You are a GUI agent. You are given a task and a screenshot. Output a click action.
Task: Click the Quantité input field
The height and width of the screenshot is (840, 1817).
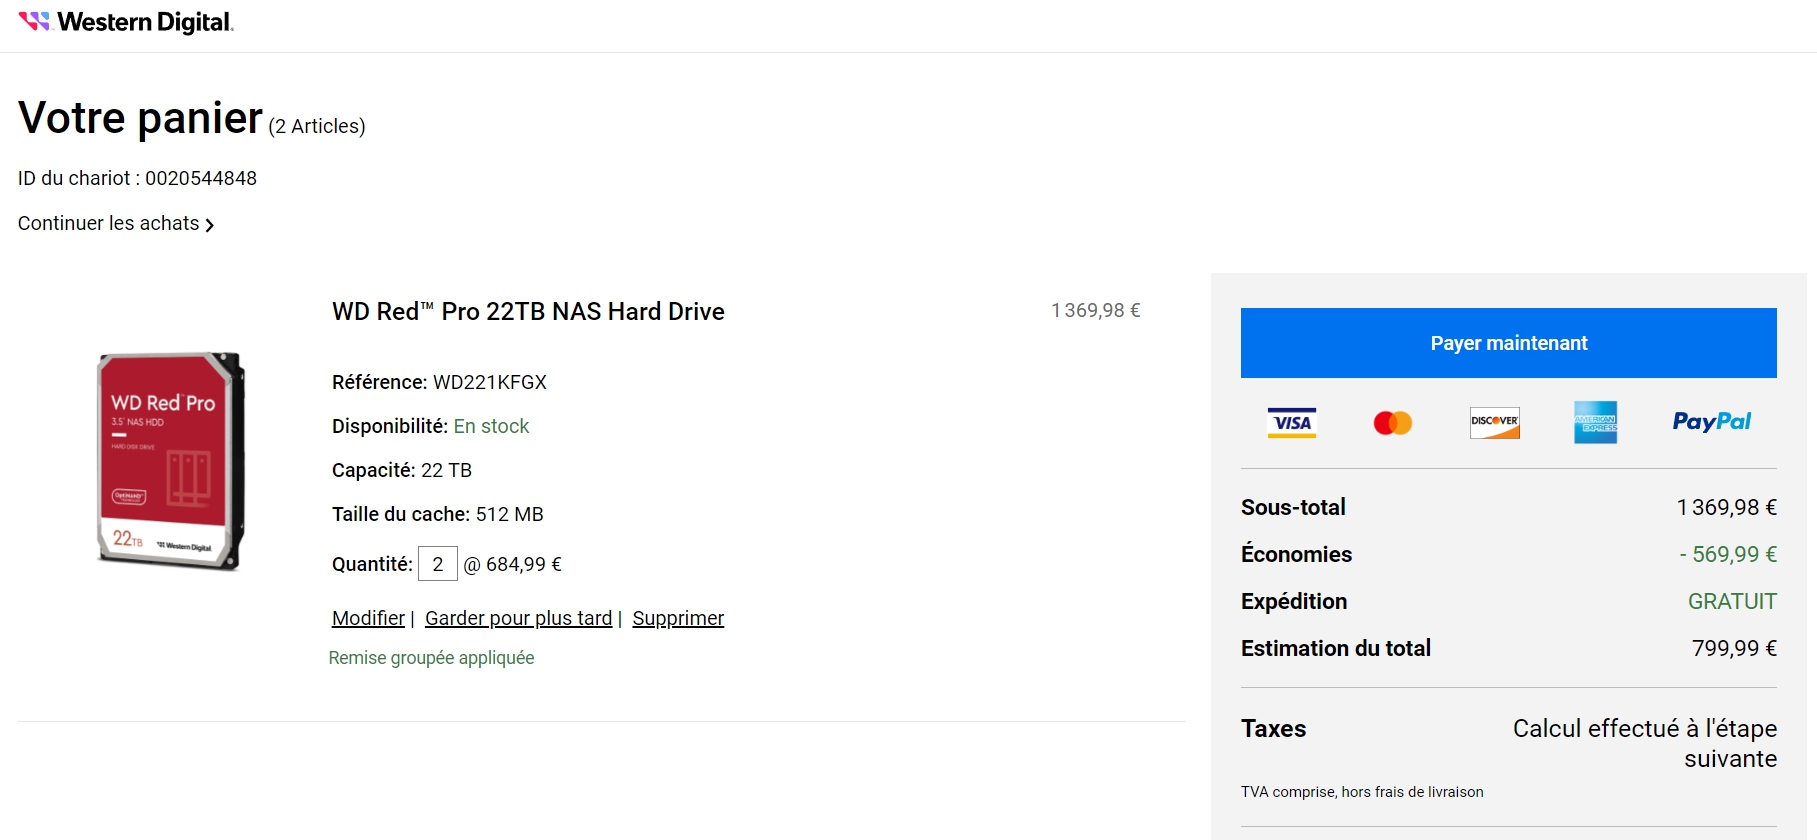pyautogui.click(x=438, y=564)
